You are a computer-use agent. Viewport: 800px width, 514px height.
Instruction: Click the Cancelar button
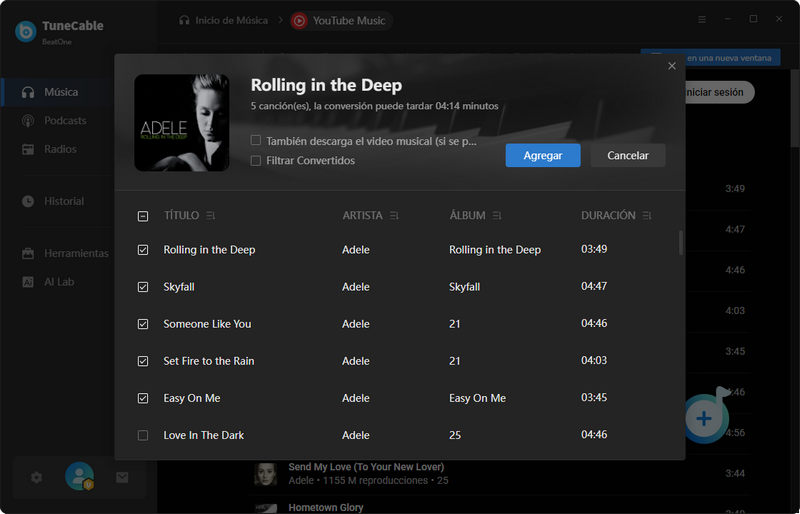(628, 155)
